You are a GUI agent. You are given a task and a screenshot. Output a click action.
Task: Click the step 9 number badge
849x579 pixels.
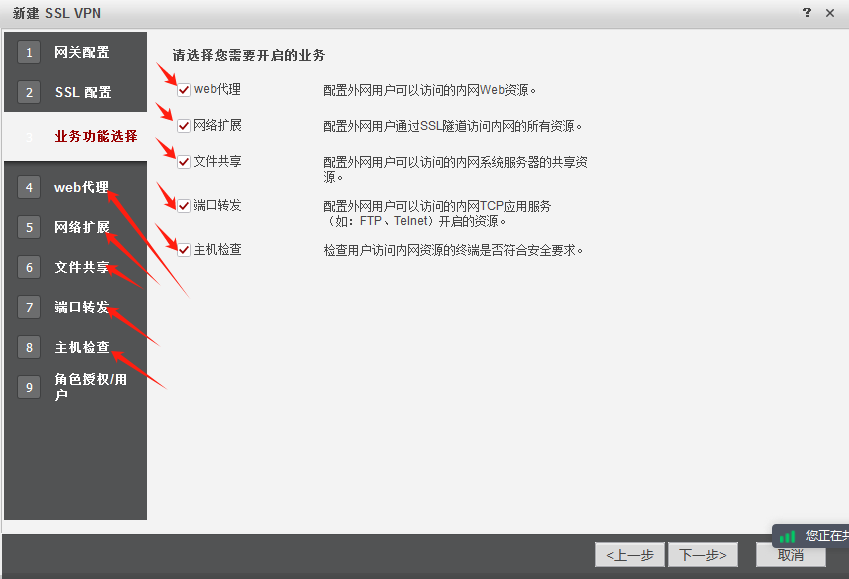(28, 387)
